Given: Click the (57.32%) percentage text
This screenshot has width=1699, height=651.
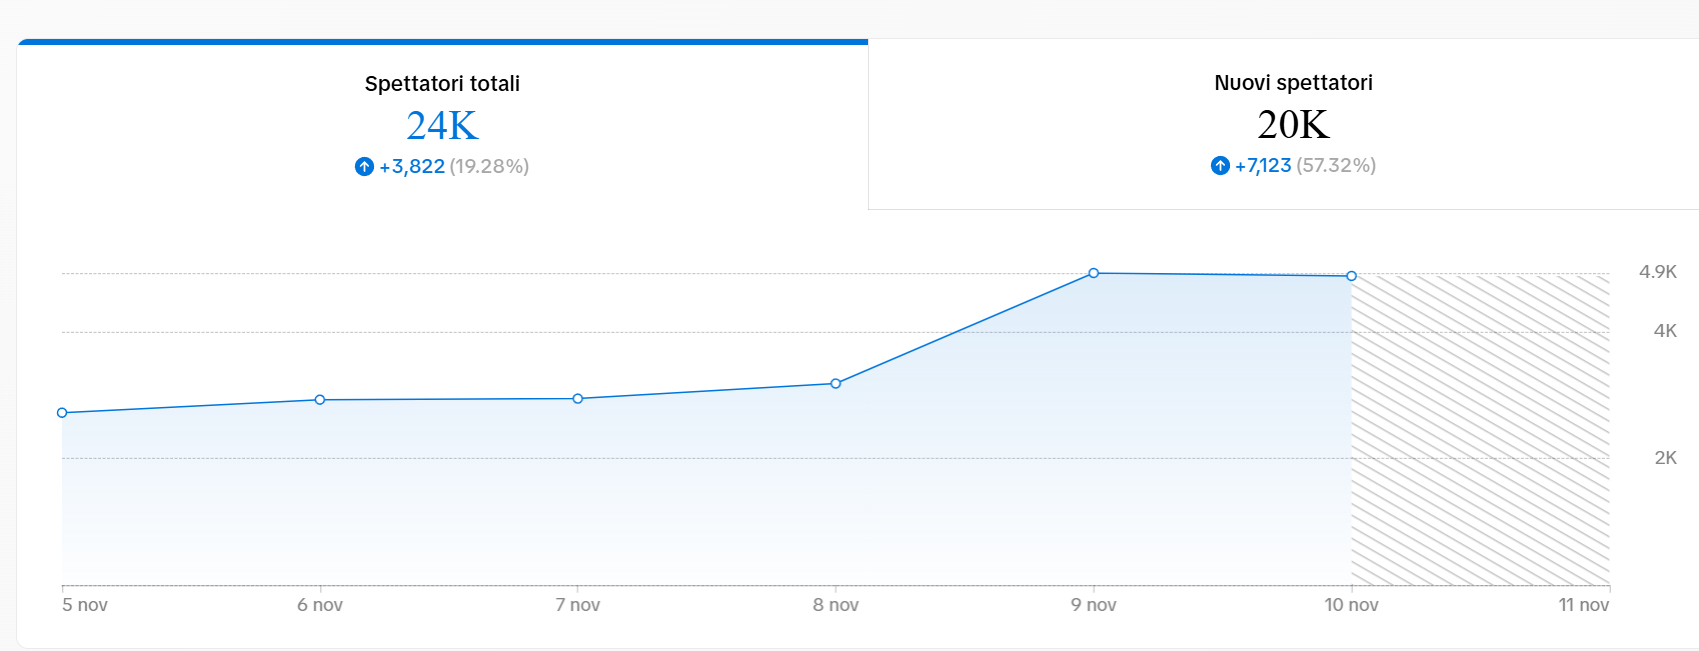Looking at the screenshot, I should click(1336, 166).
